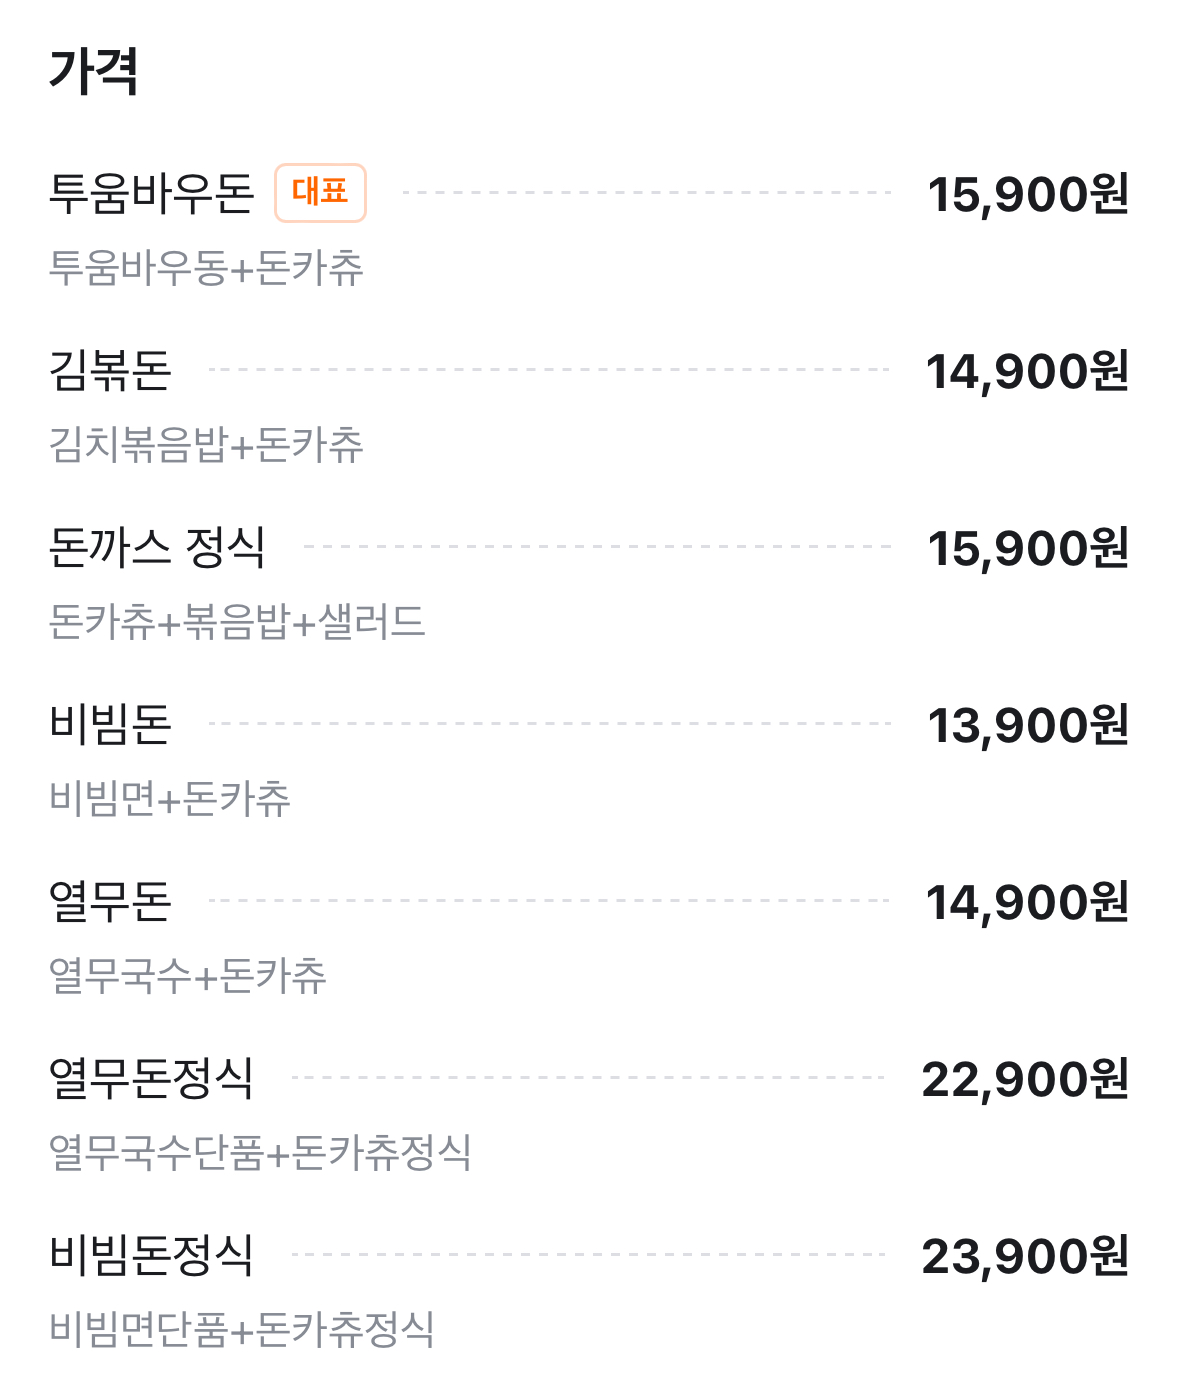Viewport: 1179px width, 1387px height.
Task: Click the 15,900원 price for 돈까스 정식
Action: tap(1027, 548)
